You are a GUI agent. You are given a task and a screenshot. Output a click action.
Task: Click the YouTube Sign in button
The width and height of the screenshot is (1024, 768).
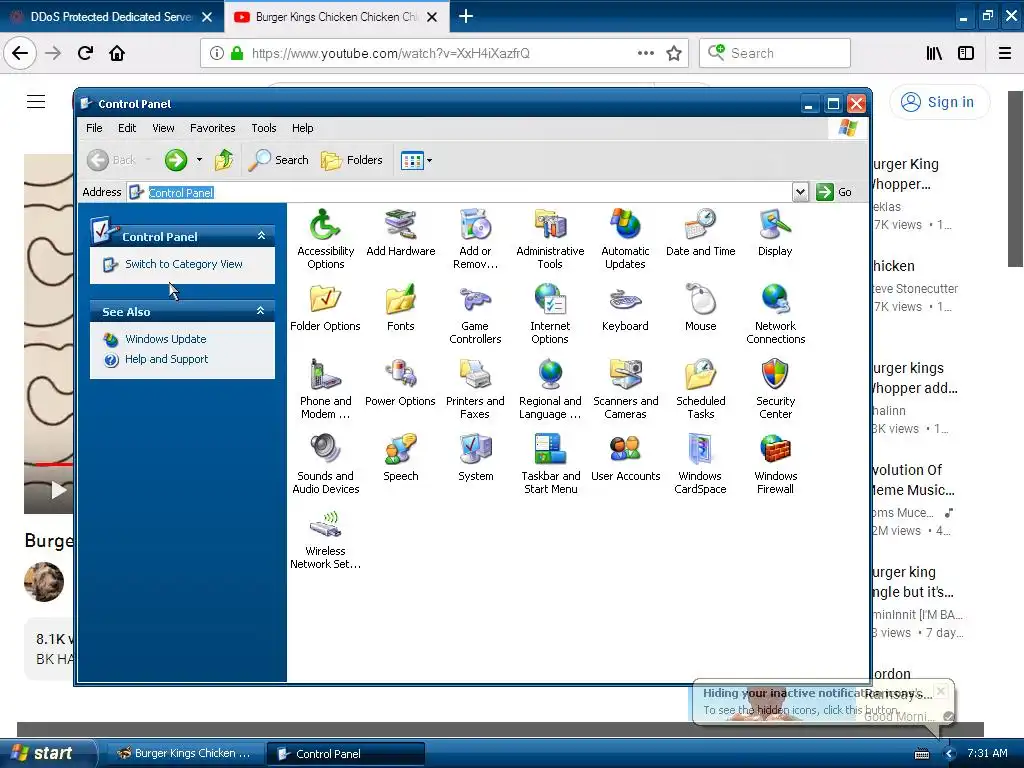click(939, 102)
